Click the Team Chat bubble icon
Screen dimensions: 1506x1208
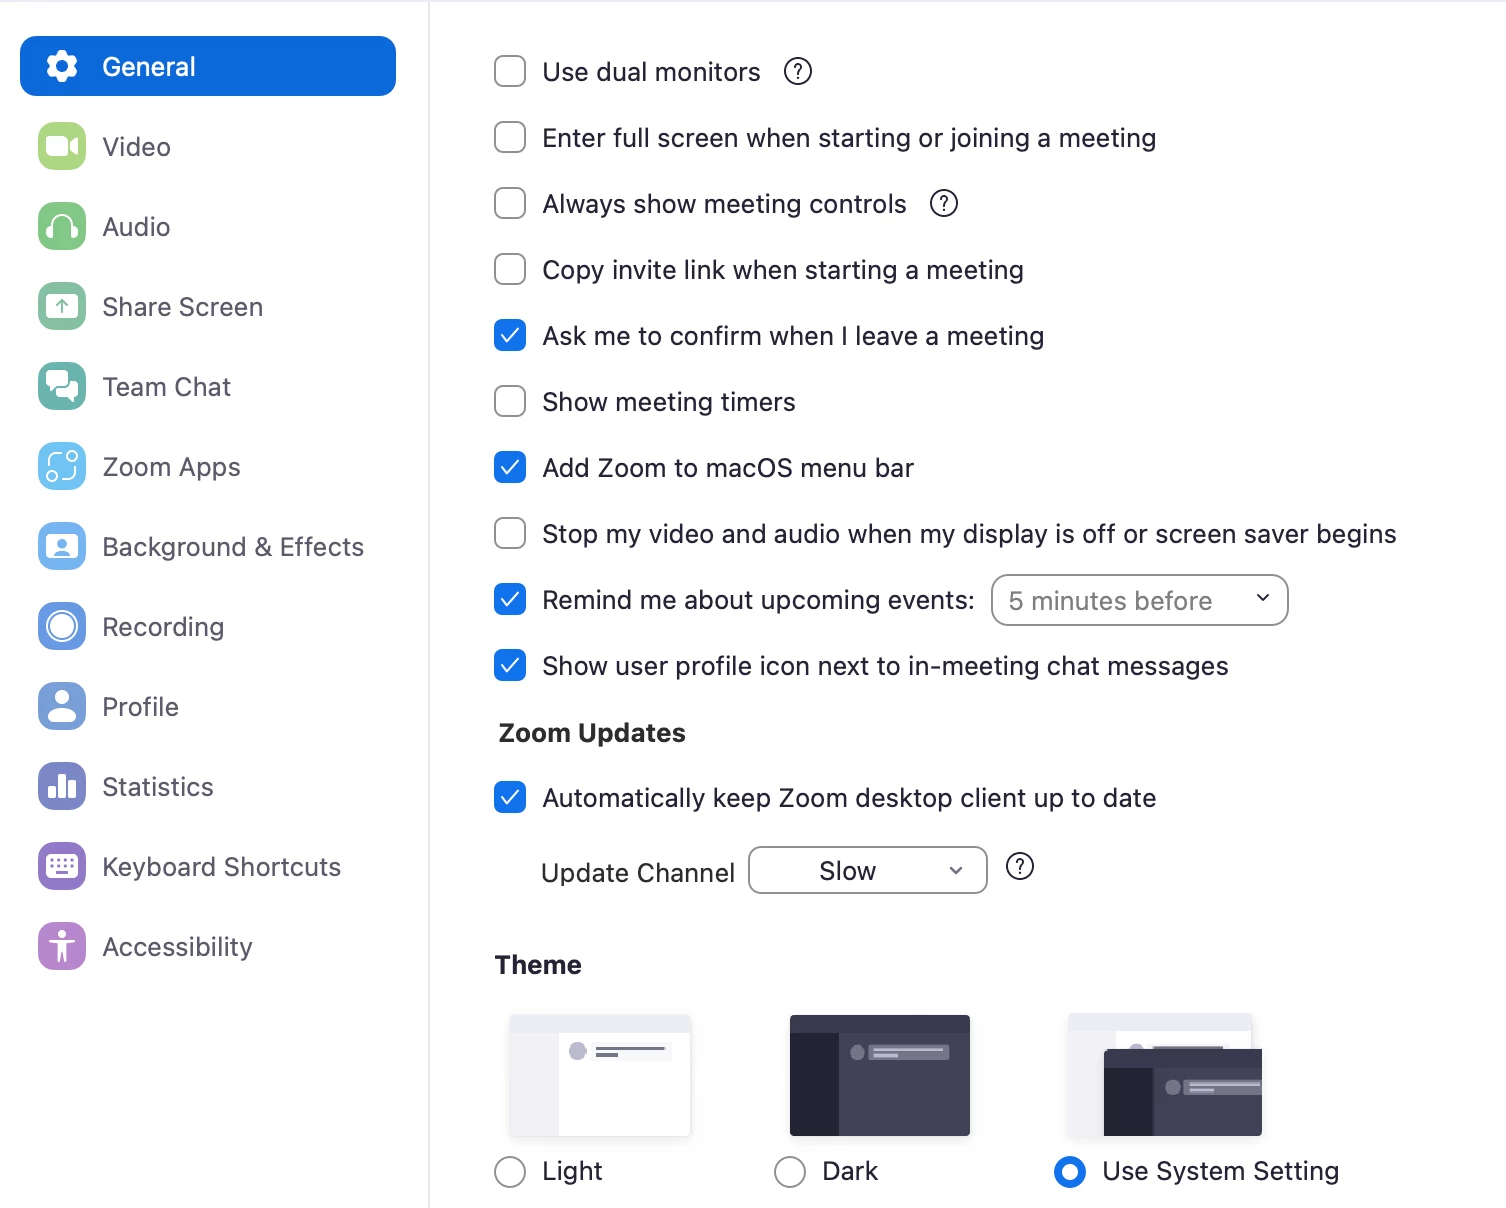coord(62,386)
